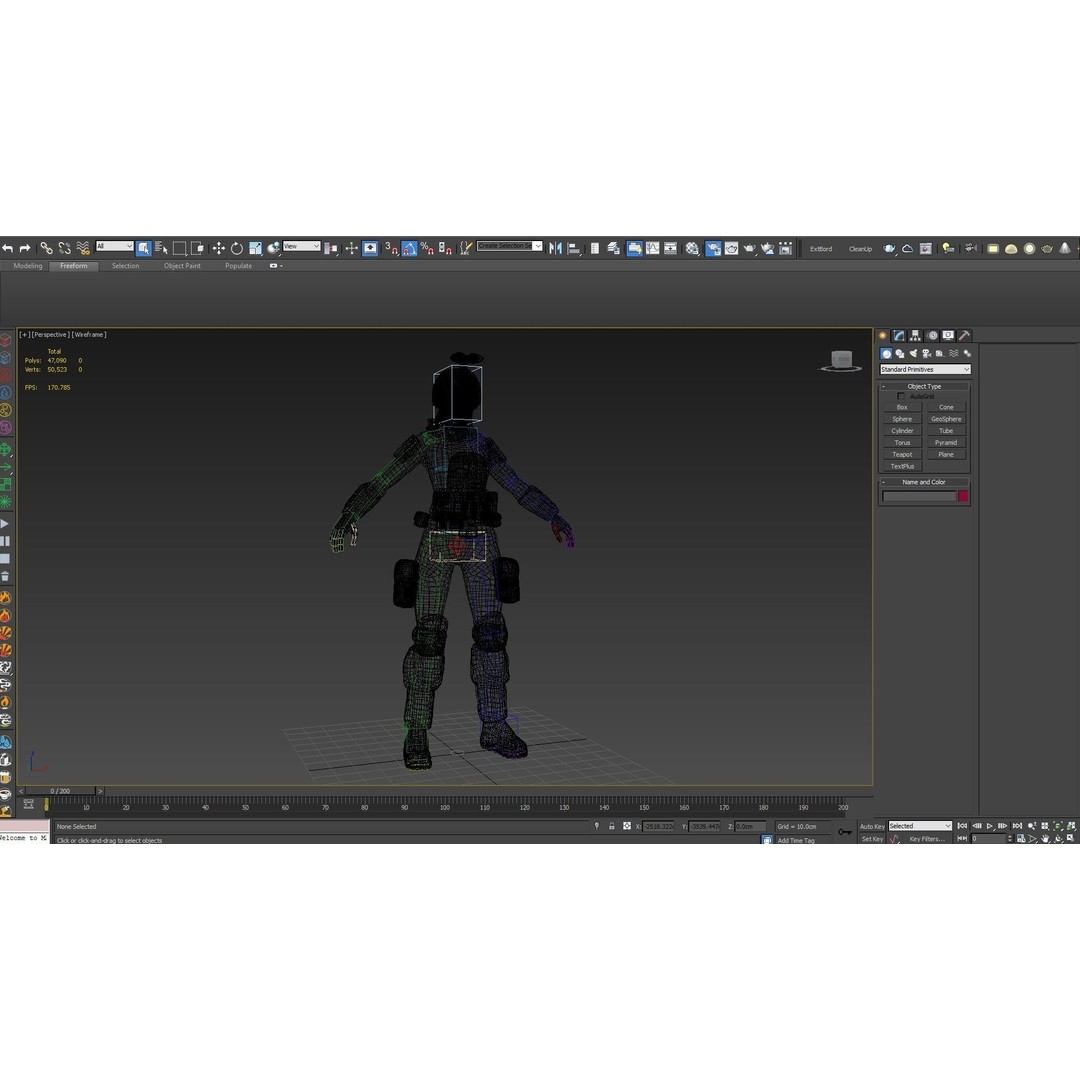Screen dimensions: 1080x1080
Task: Toggle Window/Crossing selection mode
Action: (x=197, y=249)
